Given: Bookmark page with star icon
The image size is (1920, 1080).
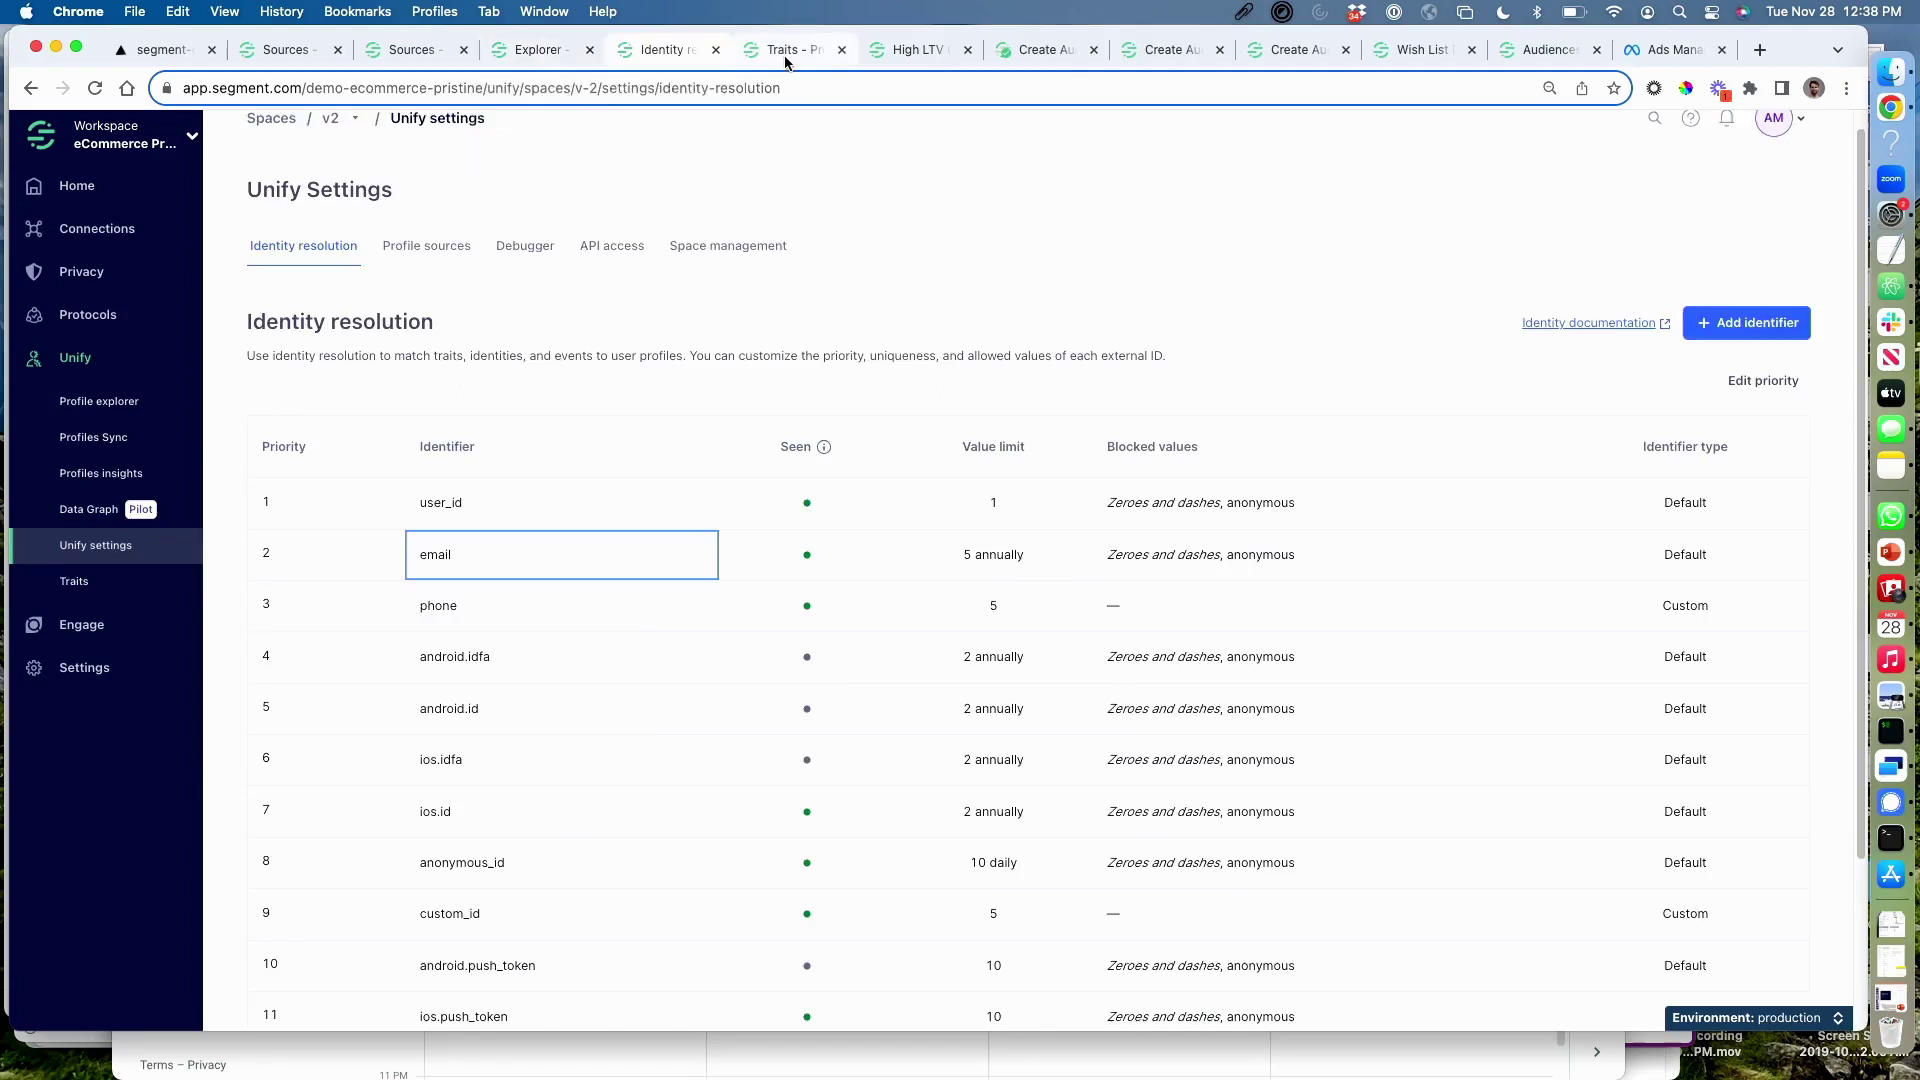Looking at the screenshot, I should [1613, 88].
